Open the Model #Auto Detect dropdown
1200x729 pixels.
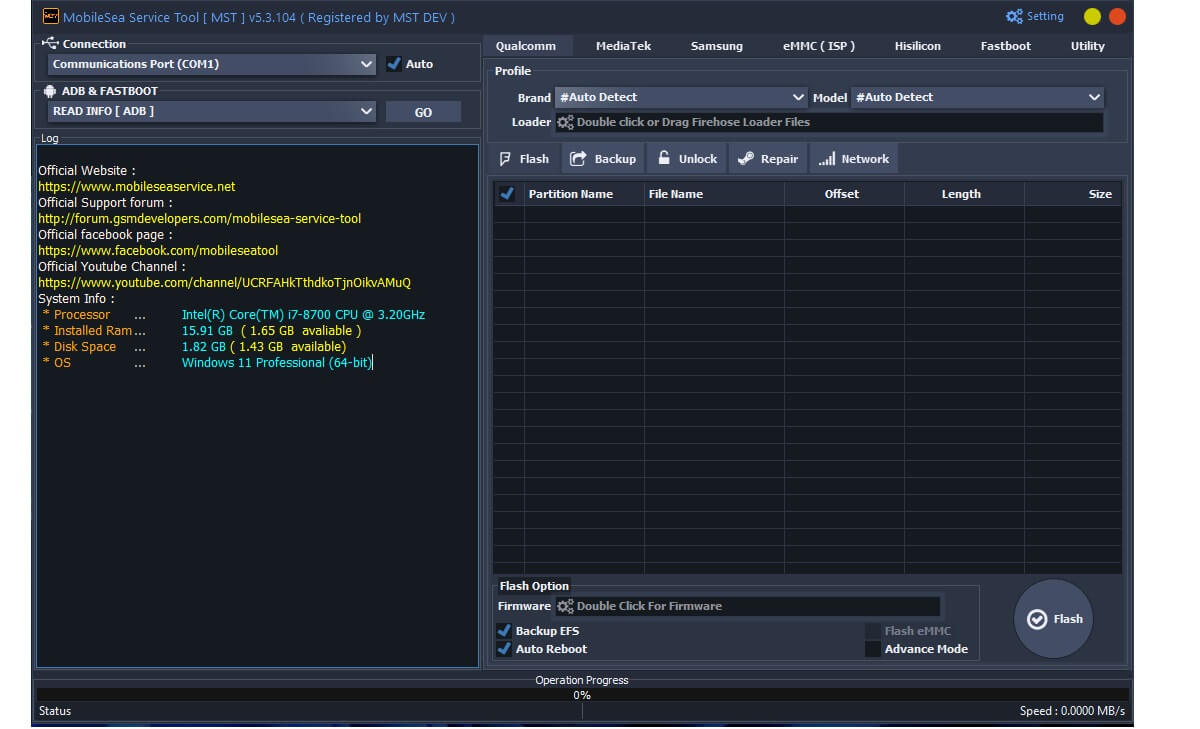click(x=977, y=97)
